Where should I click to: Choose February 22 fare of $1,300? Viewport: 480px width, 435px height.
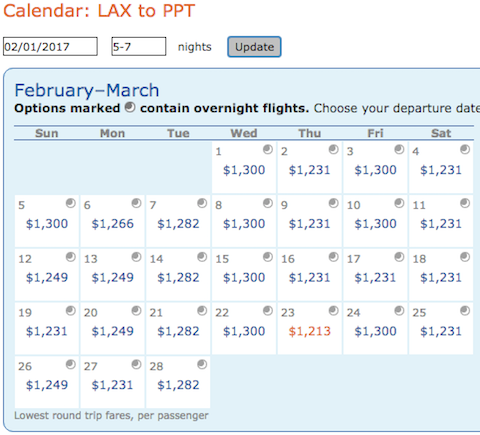coord(244,331)
